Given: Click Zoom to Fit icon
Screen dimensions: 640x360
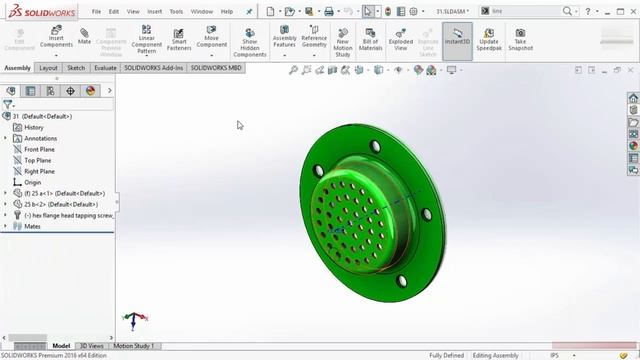Looking at the screenshot, I should click(x=293, y=70).
